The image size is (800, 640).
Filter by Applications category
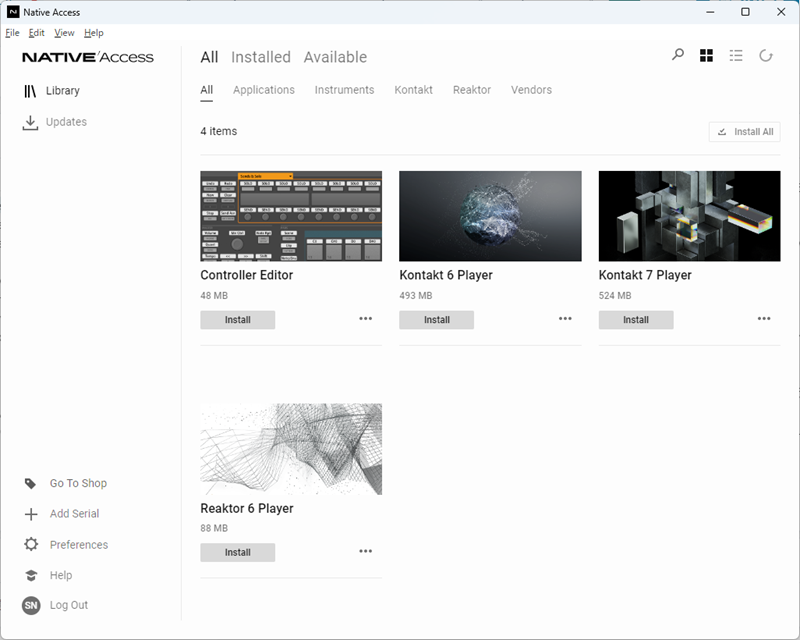(264, 90)
